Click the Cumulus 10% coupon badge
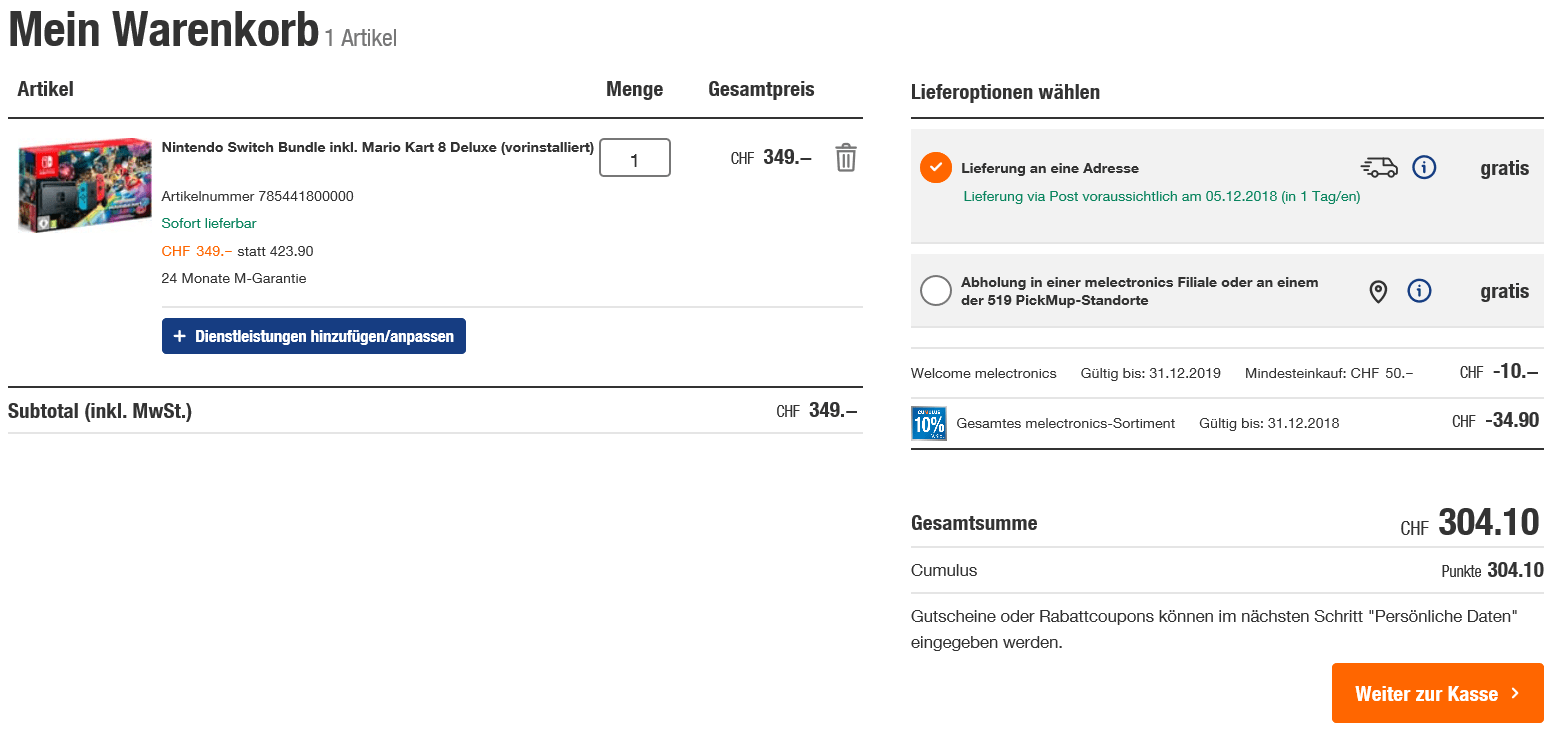The height and width of the screenshot is (739, 1564). tap(929, 423)
